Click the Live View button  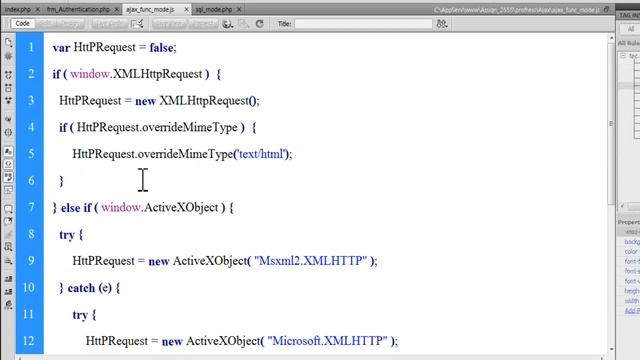coord(169,24)
